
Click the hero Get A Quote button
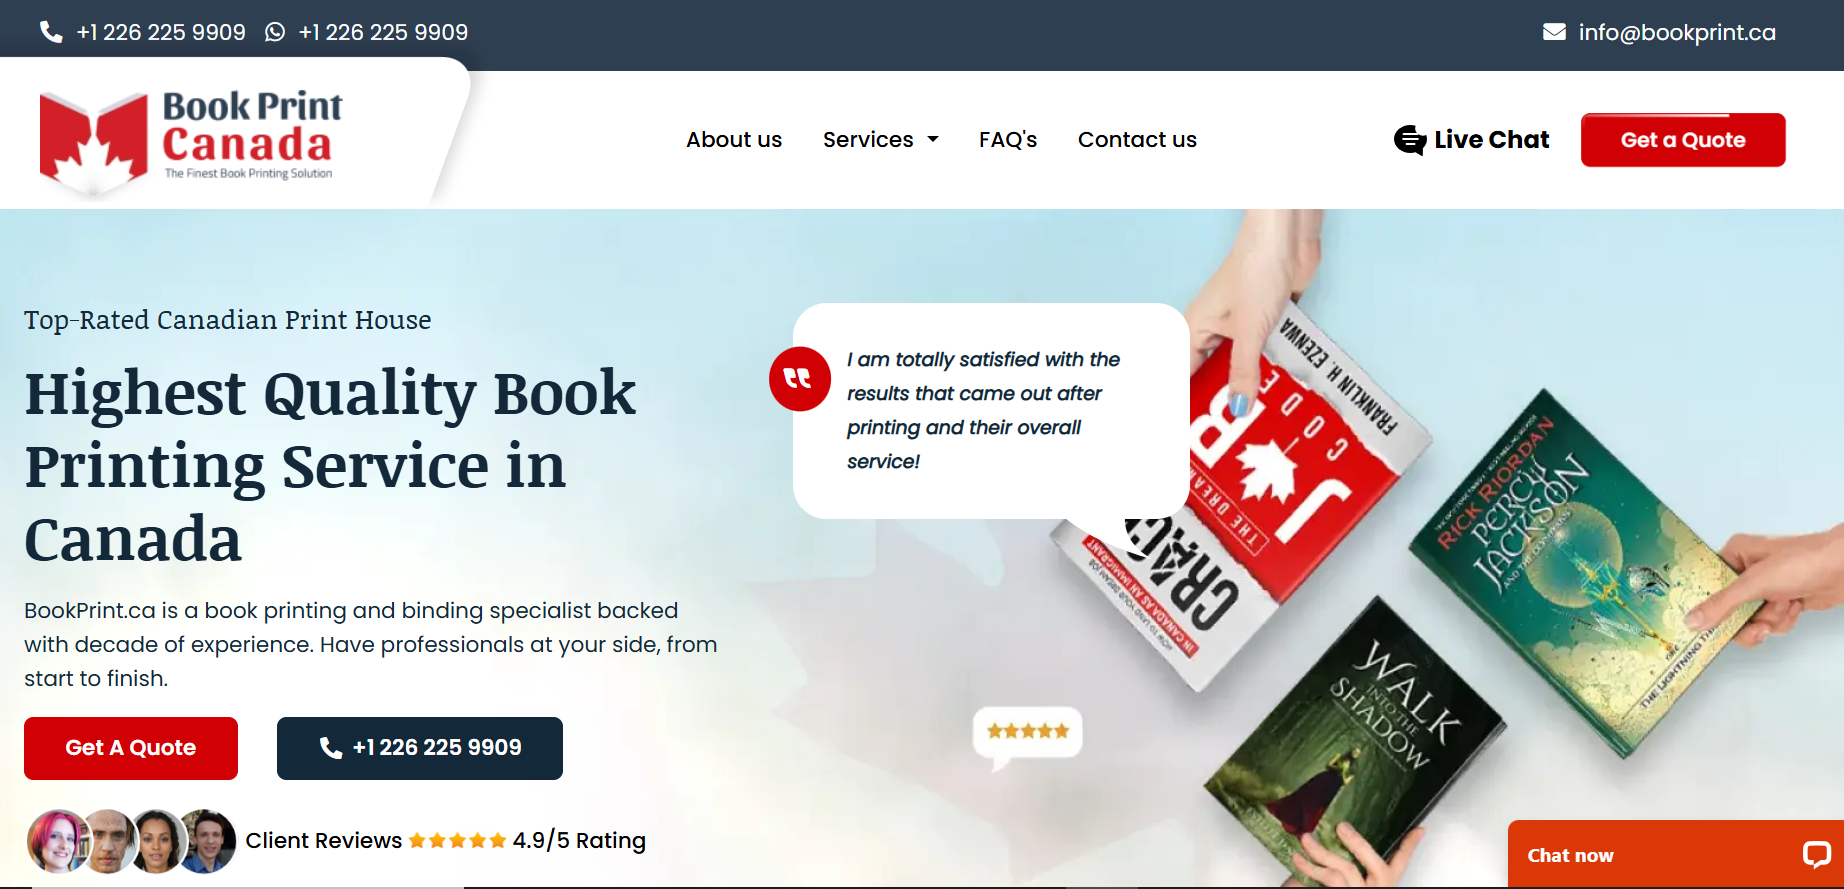coord(131,748)
